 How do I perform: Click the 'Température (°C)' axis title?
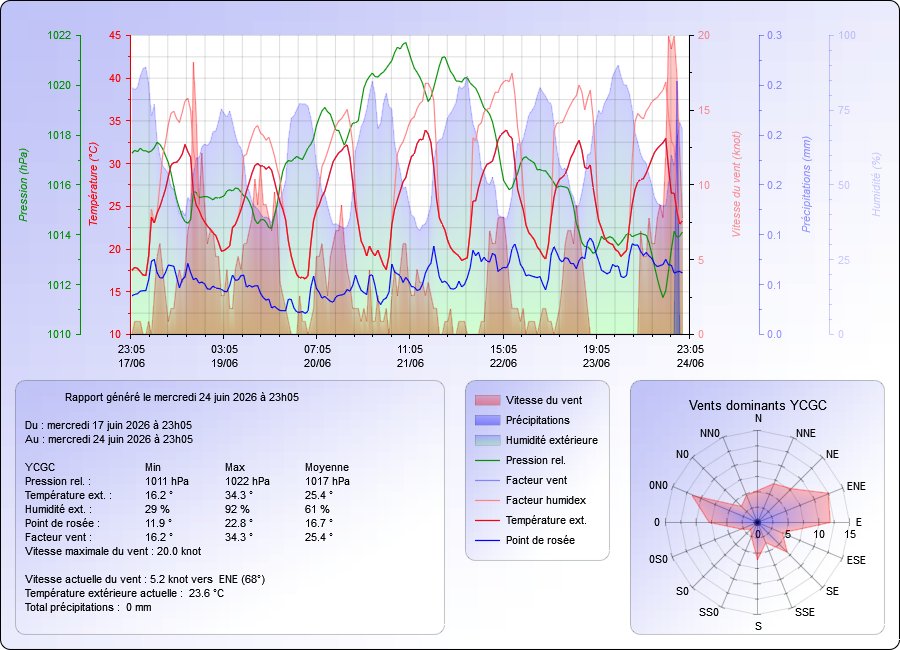point(94,184)
